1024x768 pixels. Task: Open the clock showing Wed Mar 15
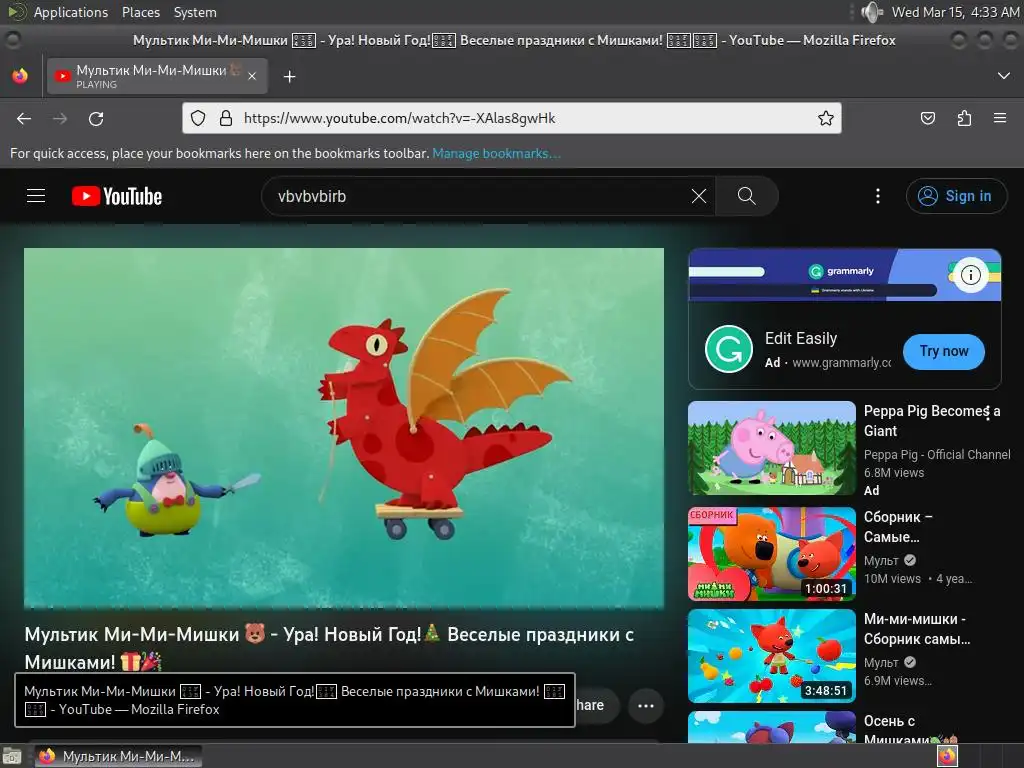[955, 12]
